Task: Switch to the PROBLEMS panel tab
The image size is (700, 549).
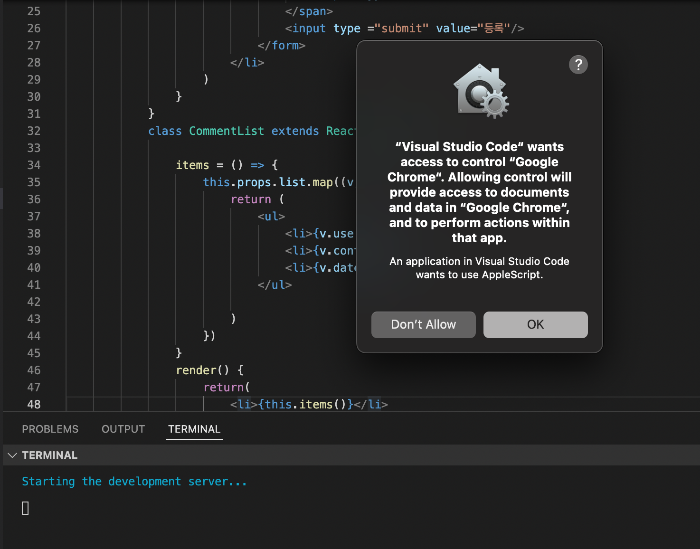Action: 50,429
